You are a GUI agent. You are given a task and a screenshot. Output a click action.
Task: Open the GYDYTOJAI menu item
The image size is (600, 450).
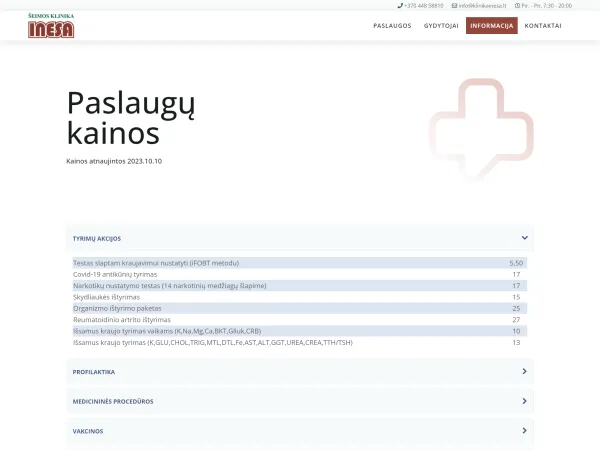pyautogui.click(x=441, y=26)
